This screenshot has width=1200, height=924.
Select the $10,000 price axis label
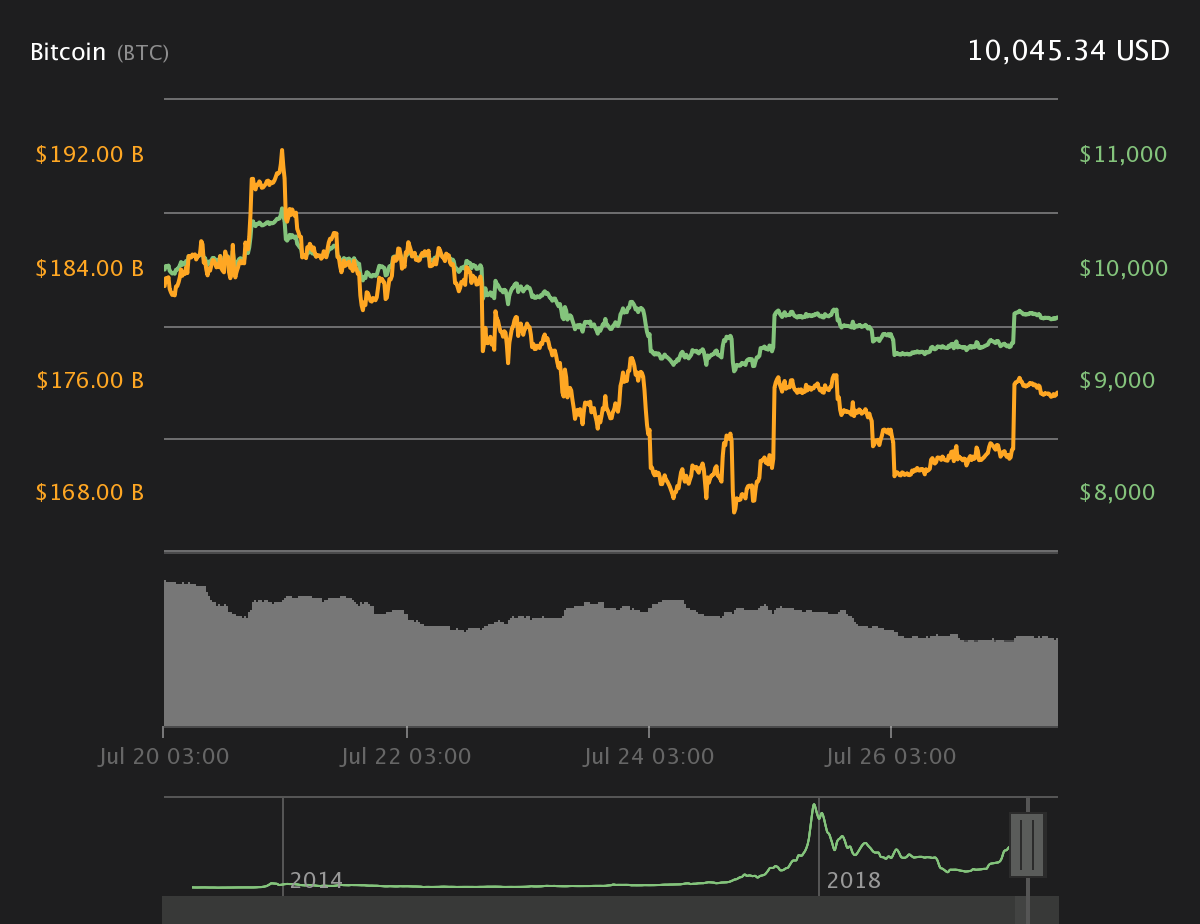(x=1123, y=268)
